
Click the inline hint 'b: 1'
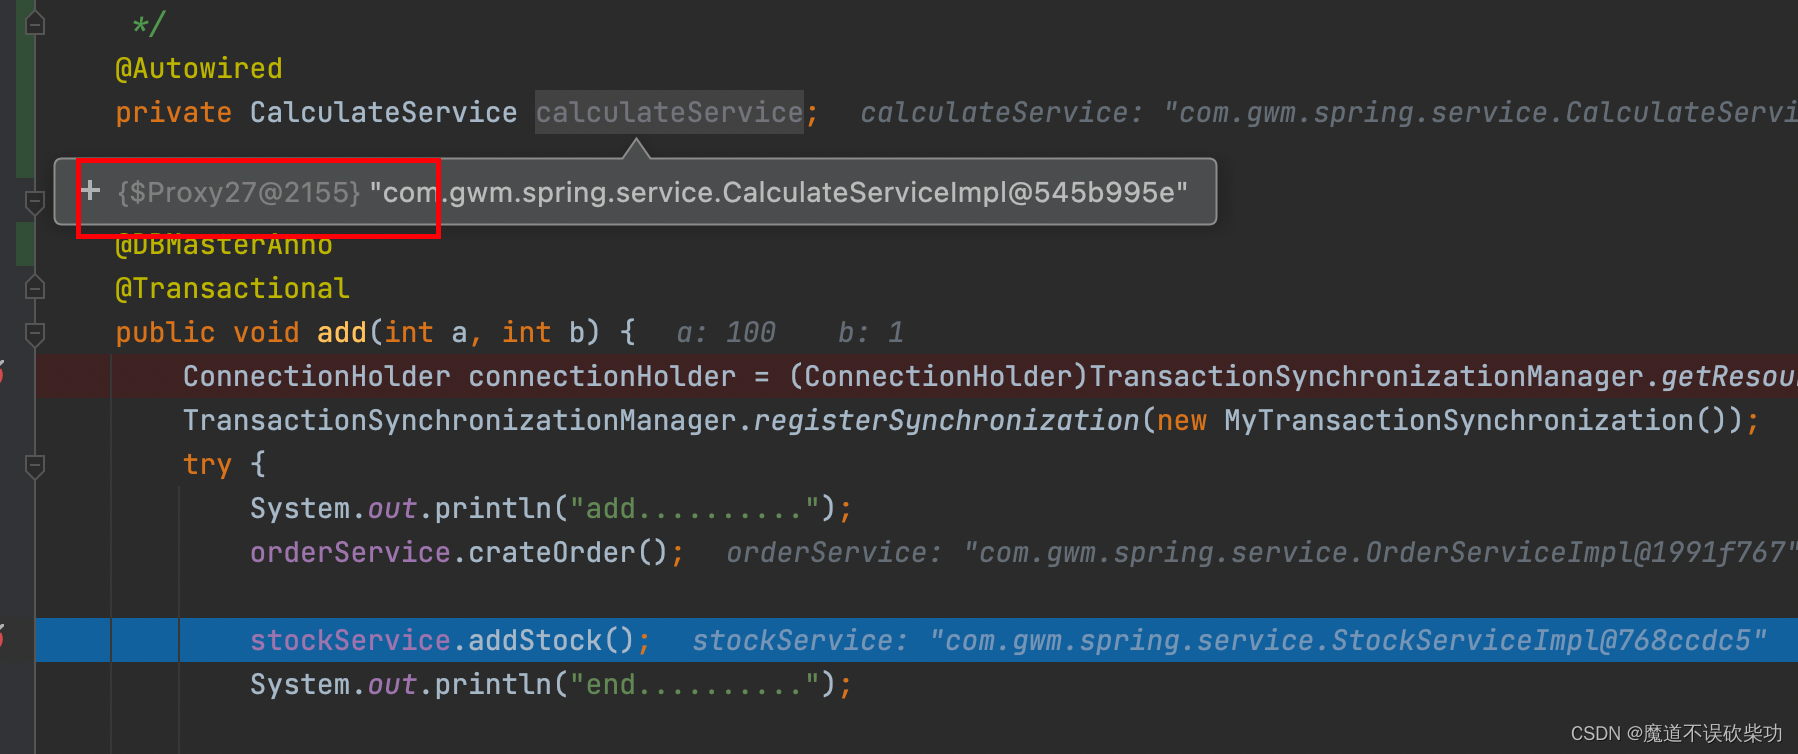[x=871, y=332]
